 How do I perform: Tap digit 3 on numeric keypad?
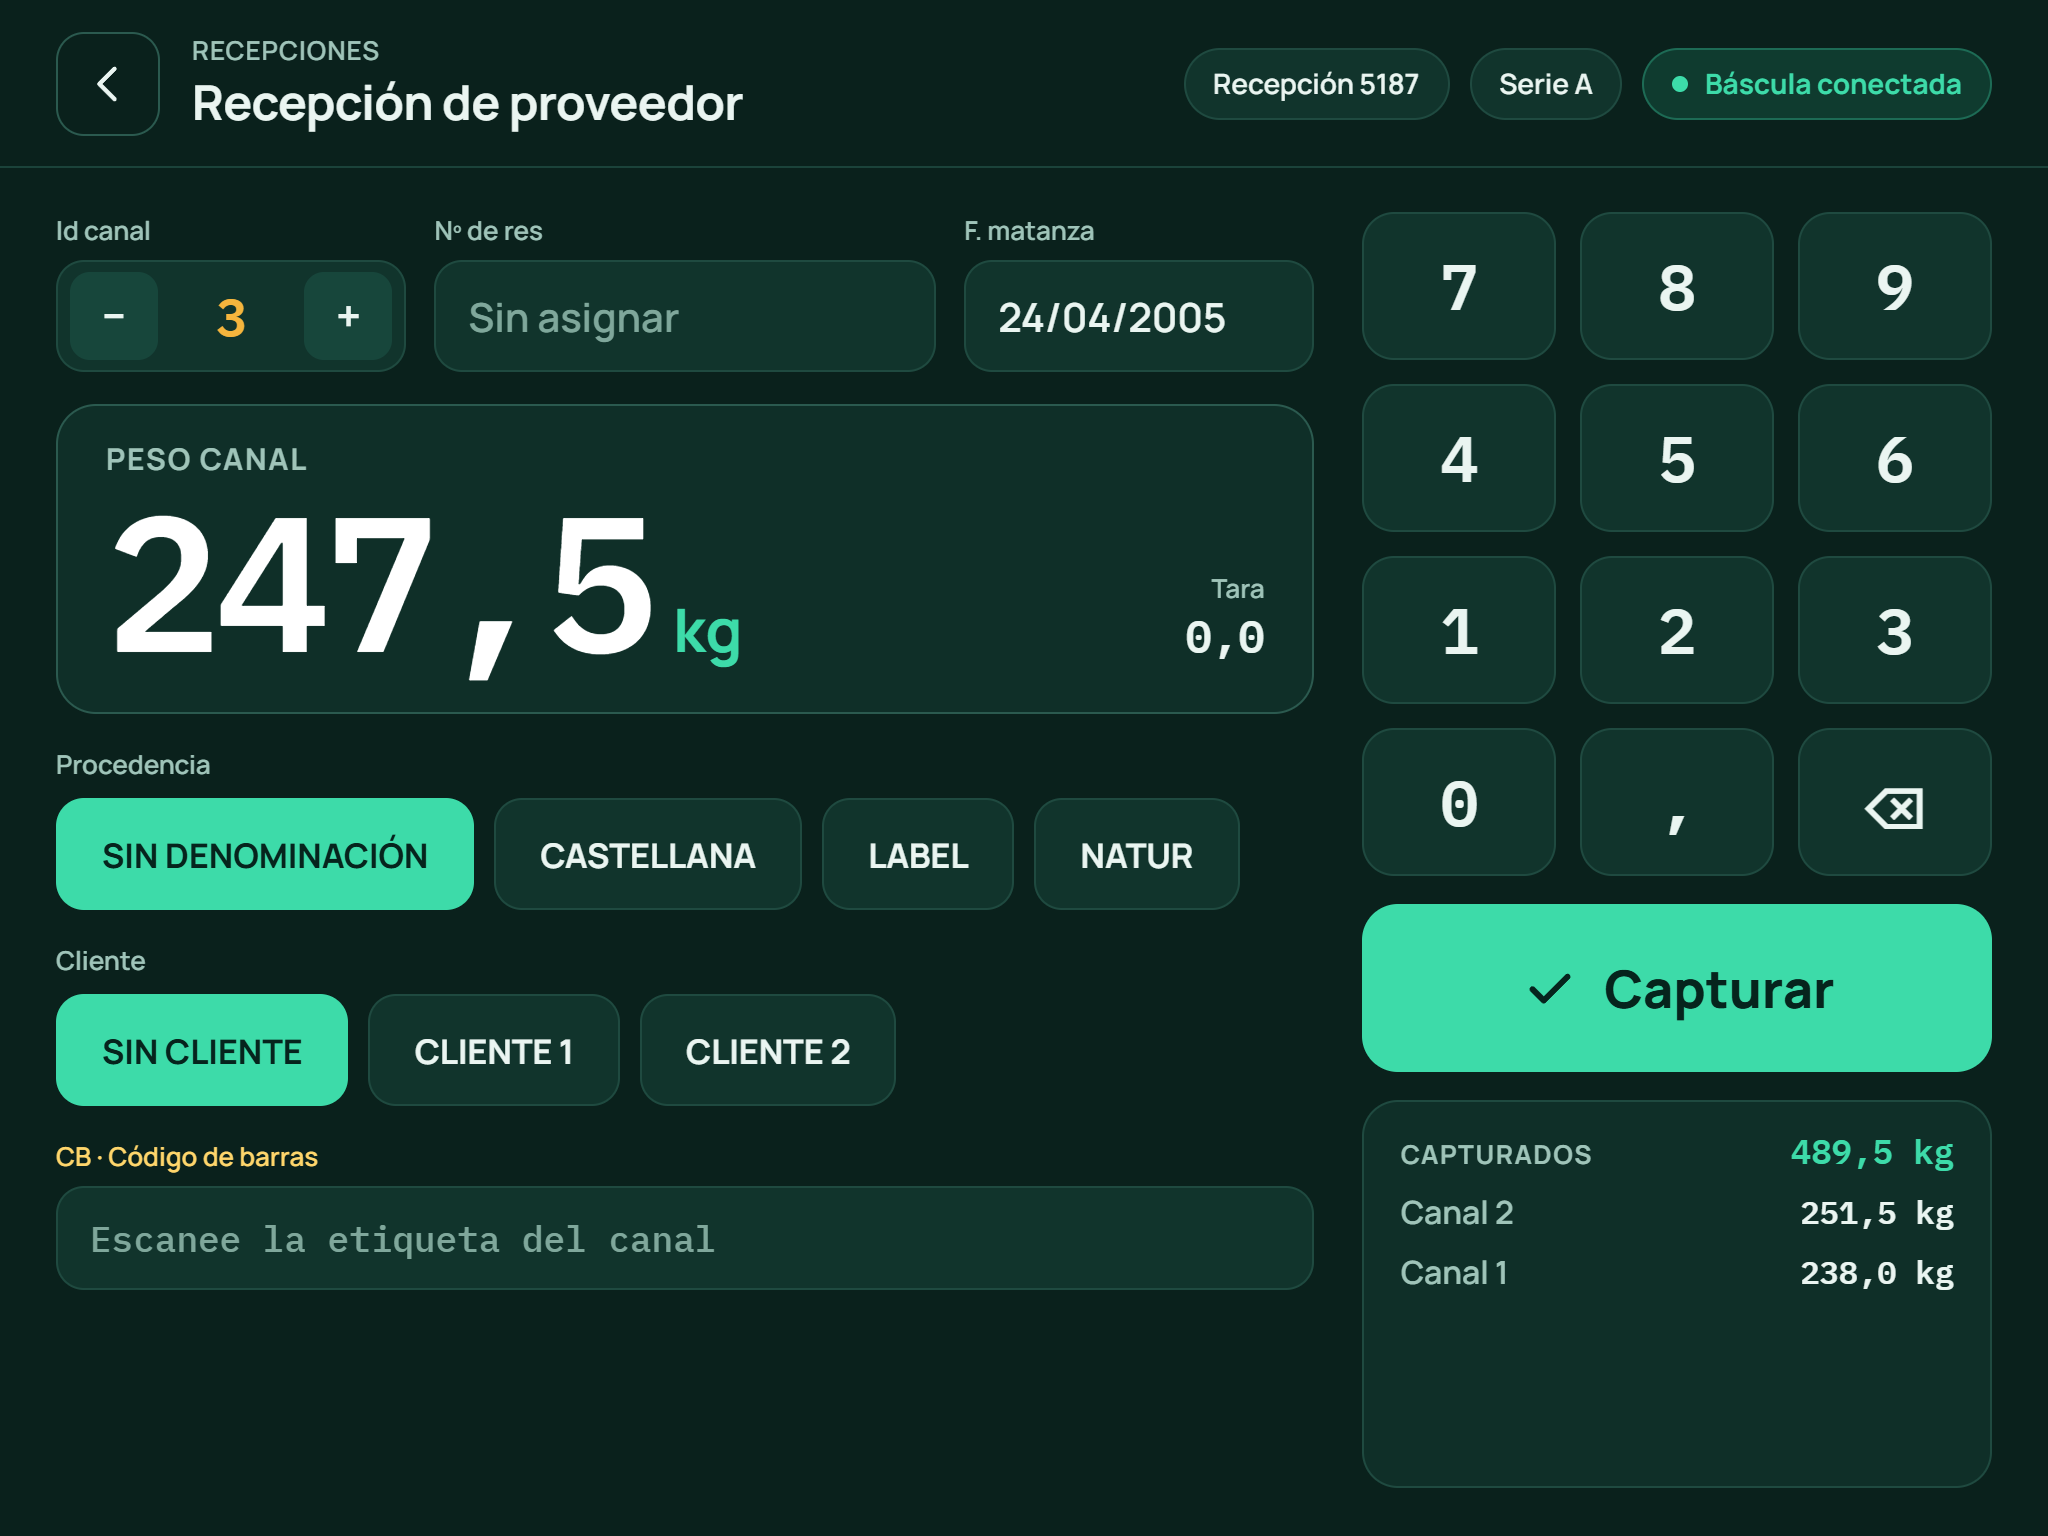point(1894,630)
